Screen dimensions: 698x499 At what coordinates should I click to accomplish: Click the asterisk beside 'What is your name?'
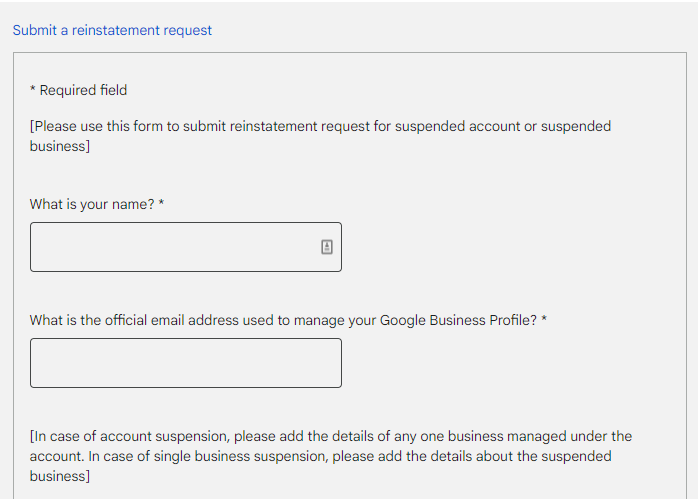(161, 203)
